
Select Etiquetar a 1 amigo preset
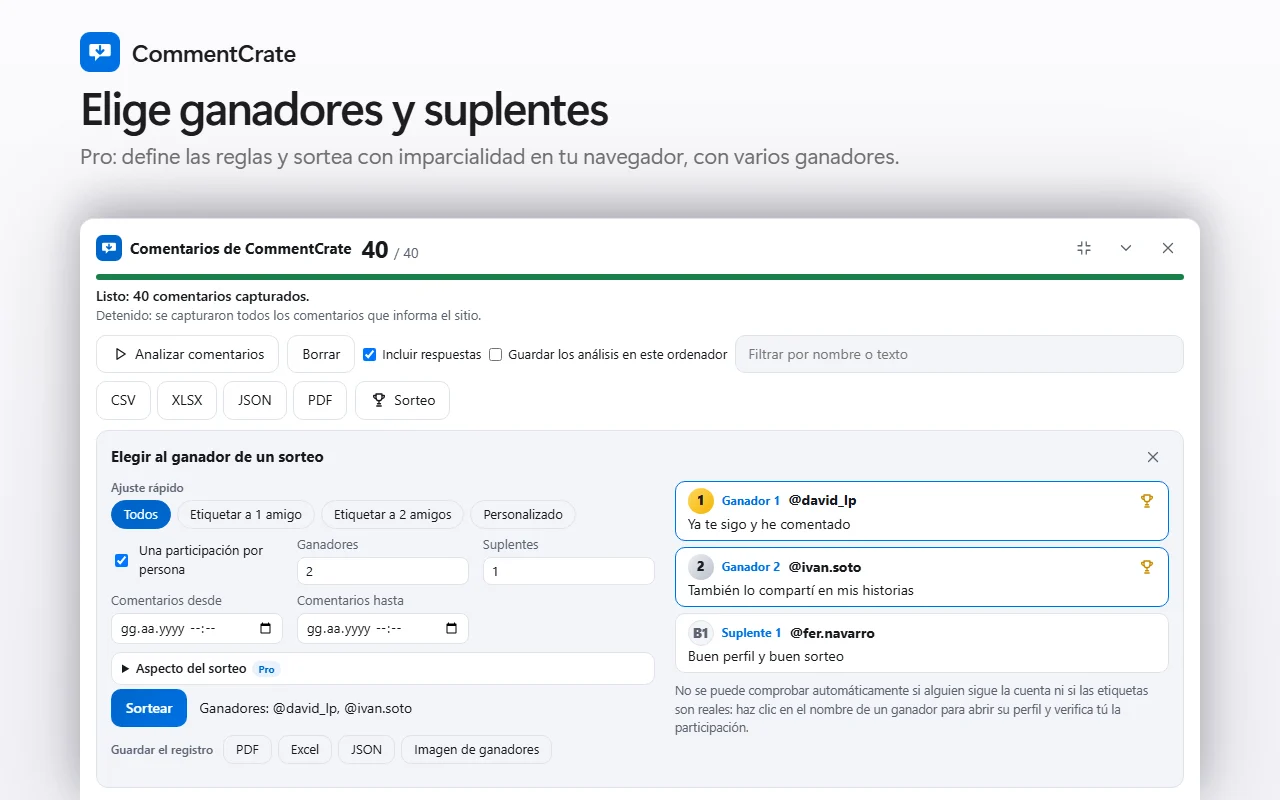coord(246,514)
